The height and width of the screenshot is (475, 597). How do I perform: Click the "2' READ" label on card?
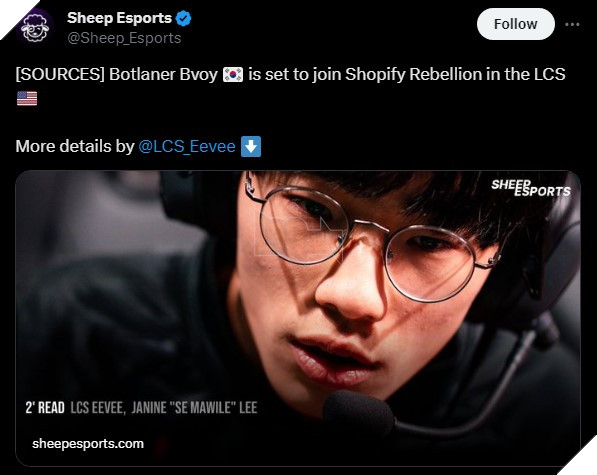tap(45, 408)
